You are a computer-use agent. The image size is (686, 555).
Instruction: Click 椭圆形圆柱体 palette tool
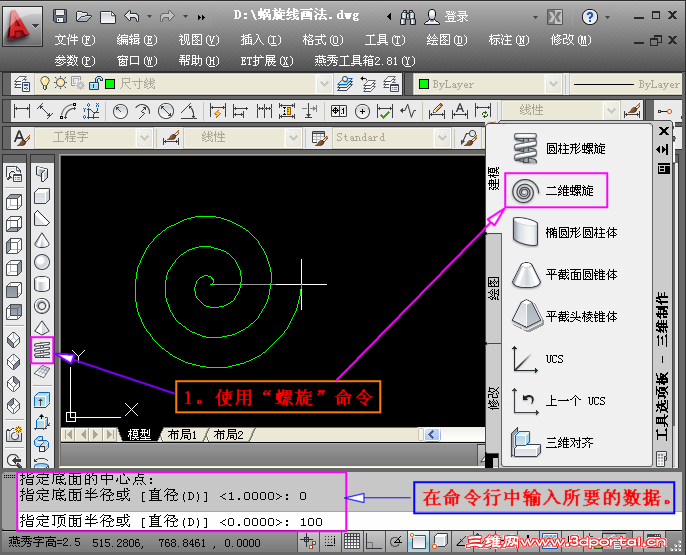coord(564,232)
